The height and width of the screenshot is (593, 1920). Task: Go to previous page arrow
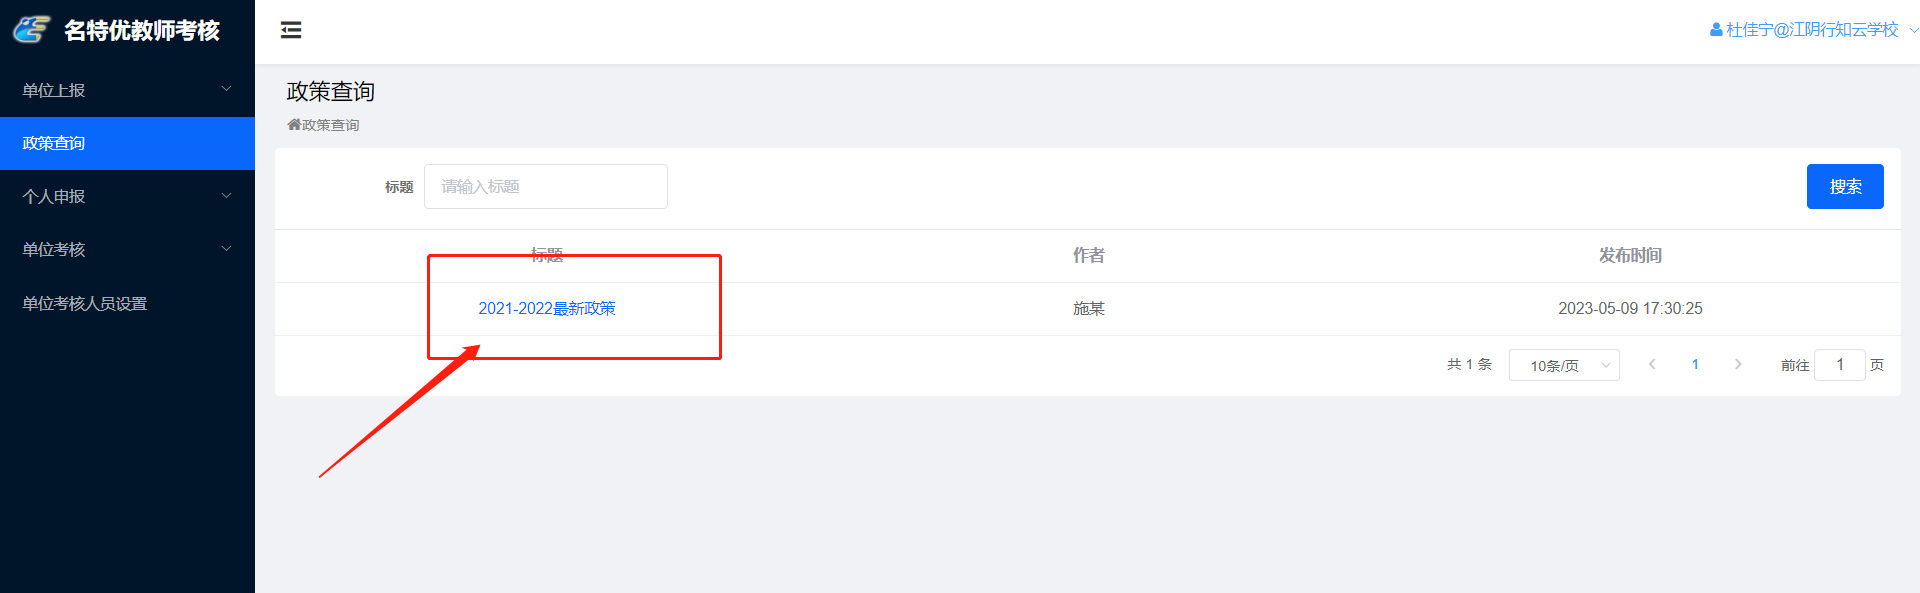1652,365
